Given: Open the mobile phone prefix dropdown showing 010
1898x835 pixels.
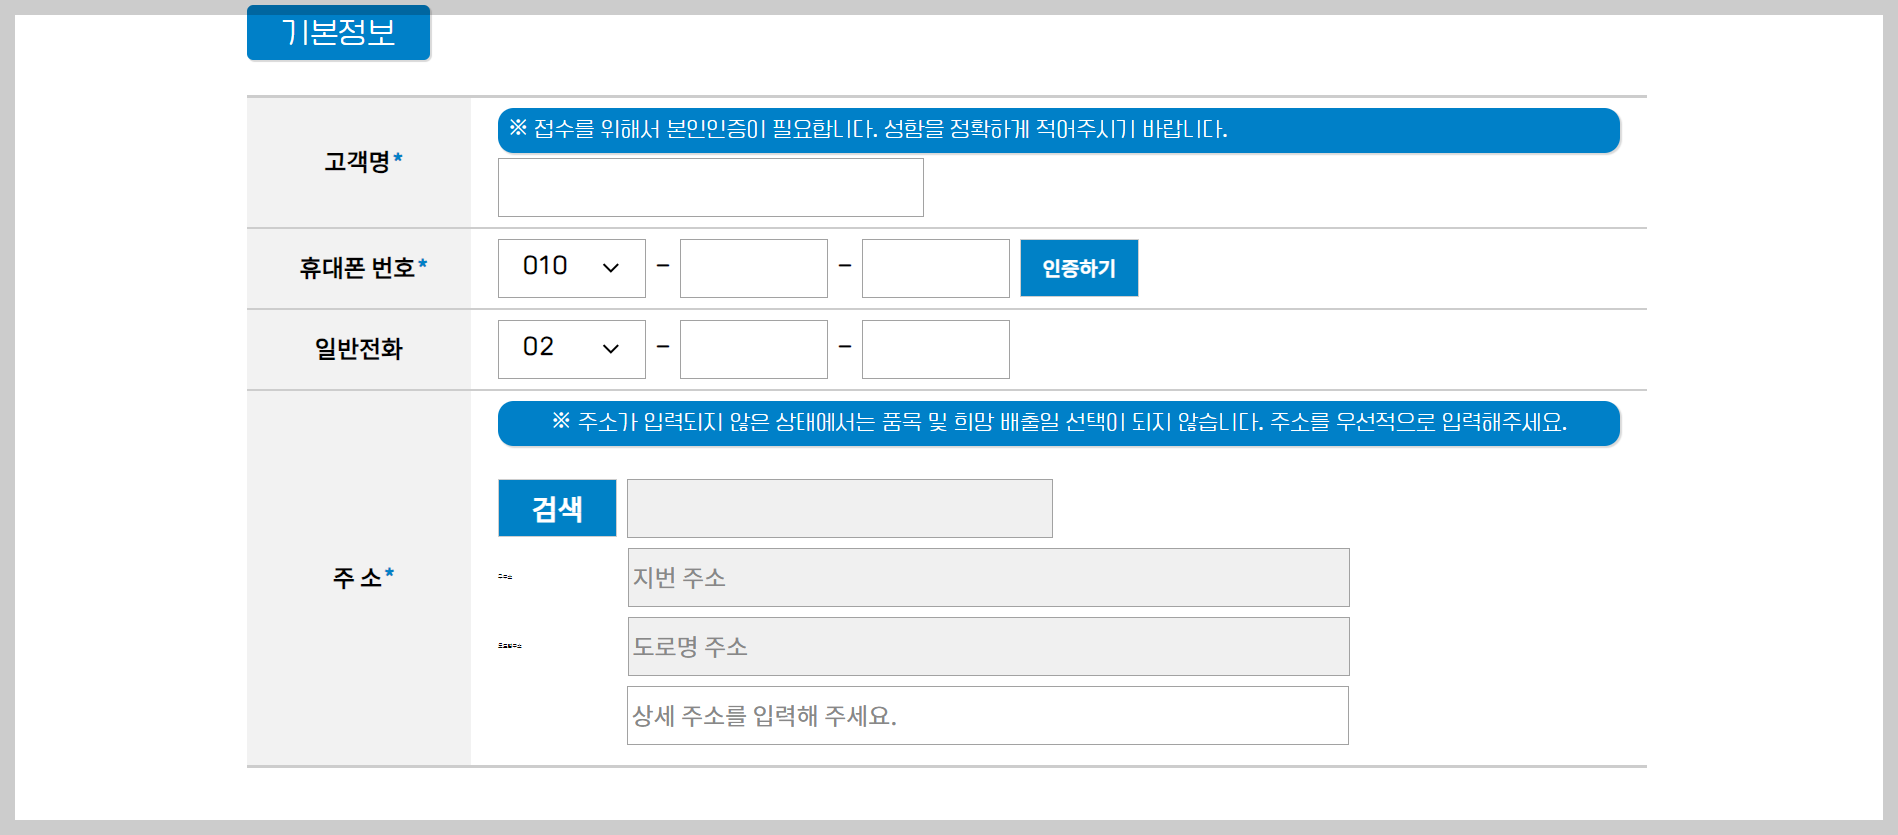Looking at the screenshot, I should click(571, 267).
